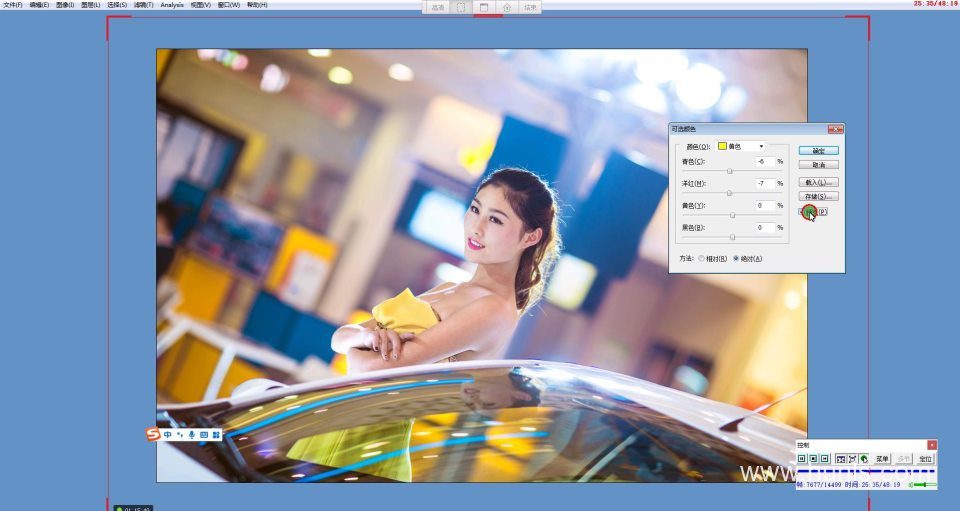Click the green volume slider in 控制 panel

pyautogui.click(x=924, y=485)
